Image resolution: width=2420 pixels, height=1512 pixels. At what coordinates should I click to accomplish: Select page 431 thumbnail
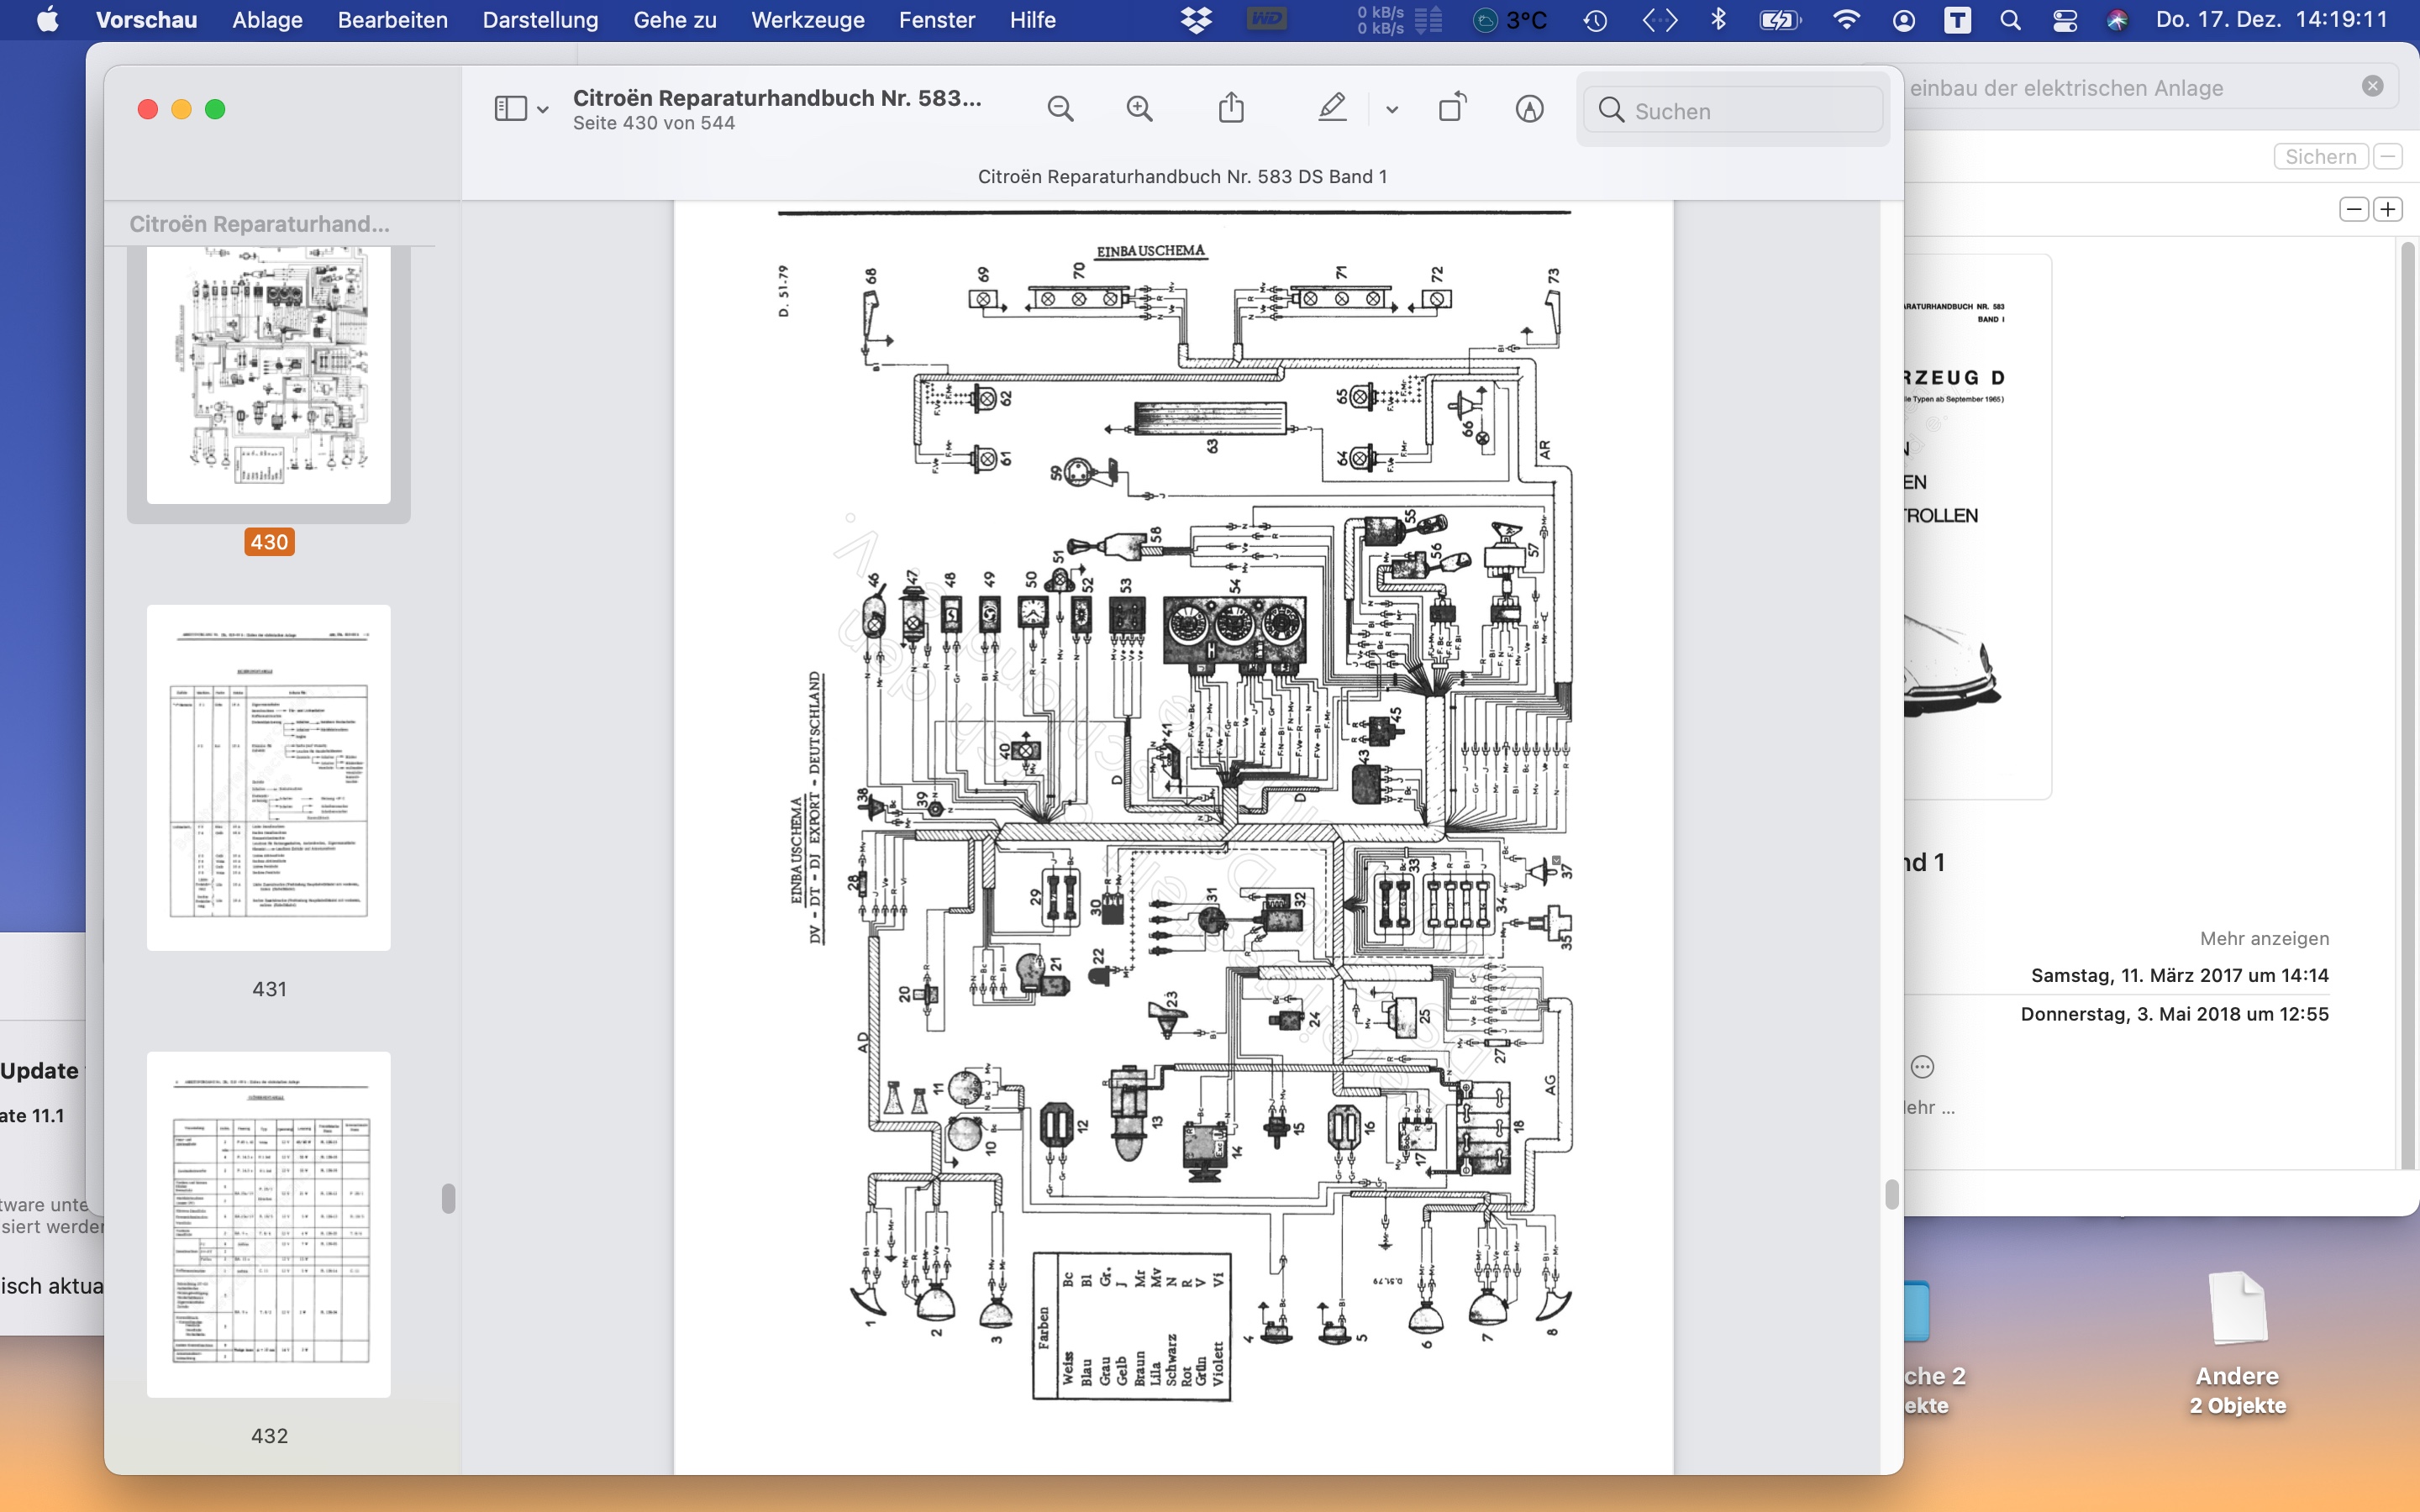[x=268, y=777]
